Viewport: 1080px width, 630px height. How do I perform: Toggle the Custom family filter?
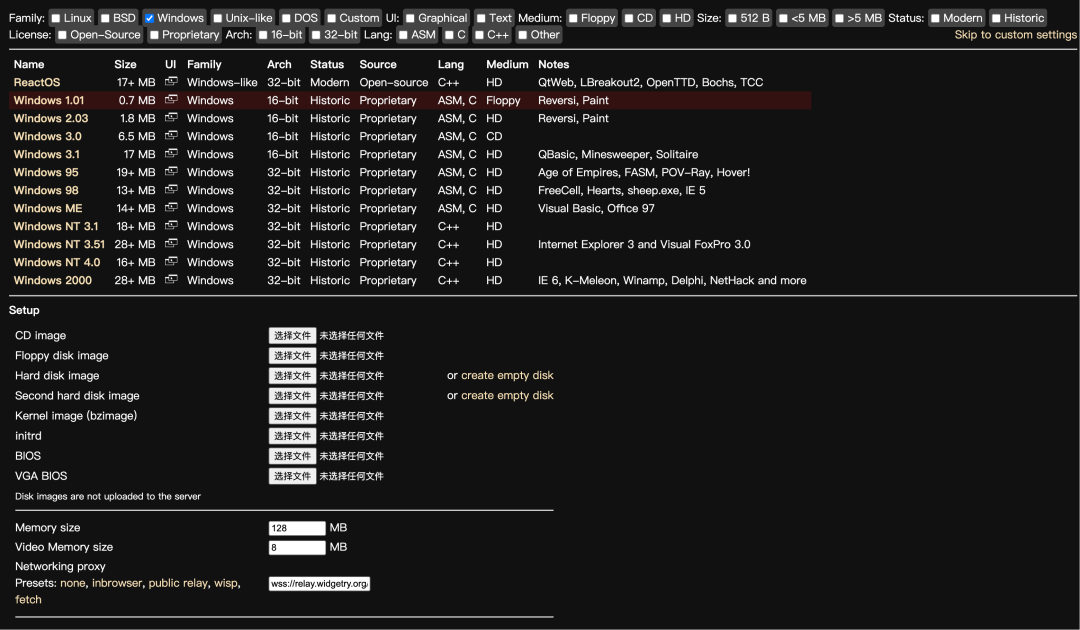[x=331, y=18]
